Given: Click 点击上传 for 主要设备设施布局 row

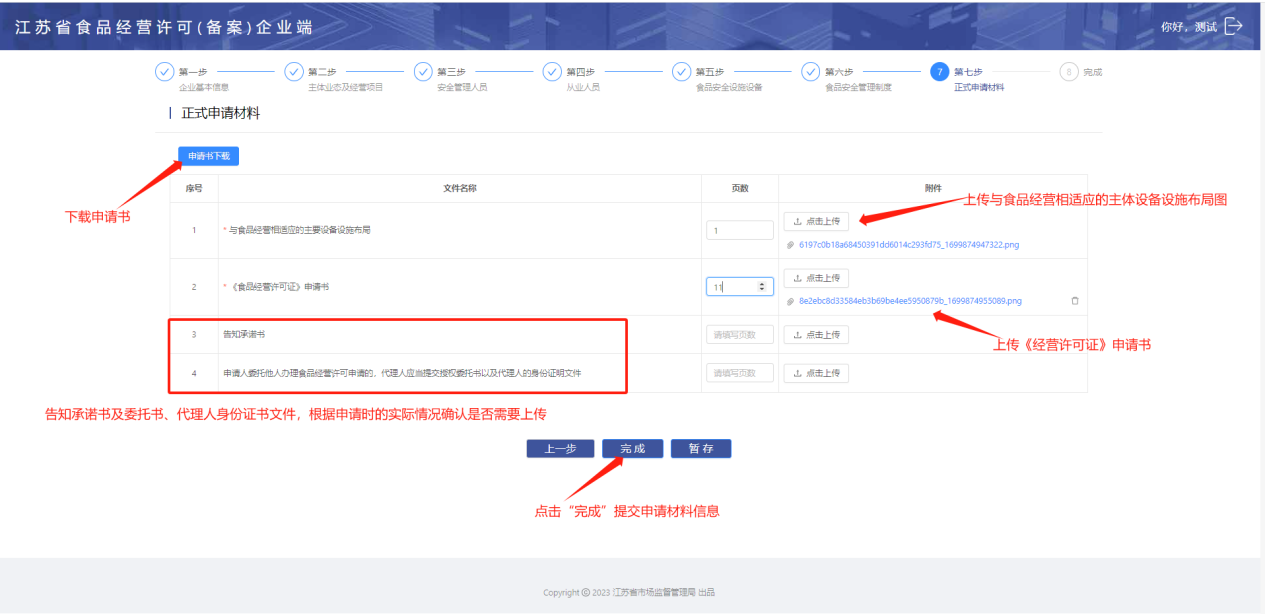Looking at the screenshot, I should coord(816,221).
